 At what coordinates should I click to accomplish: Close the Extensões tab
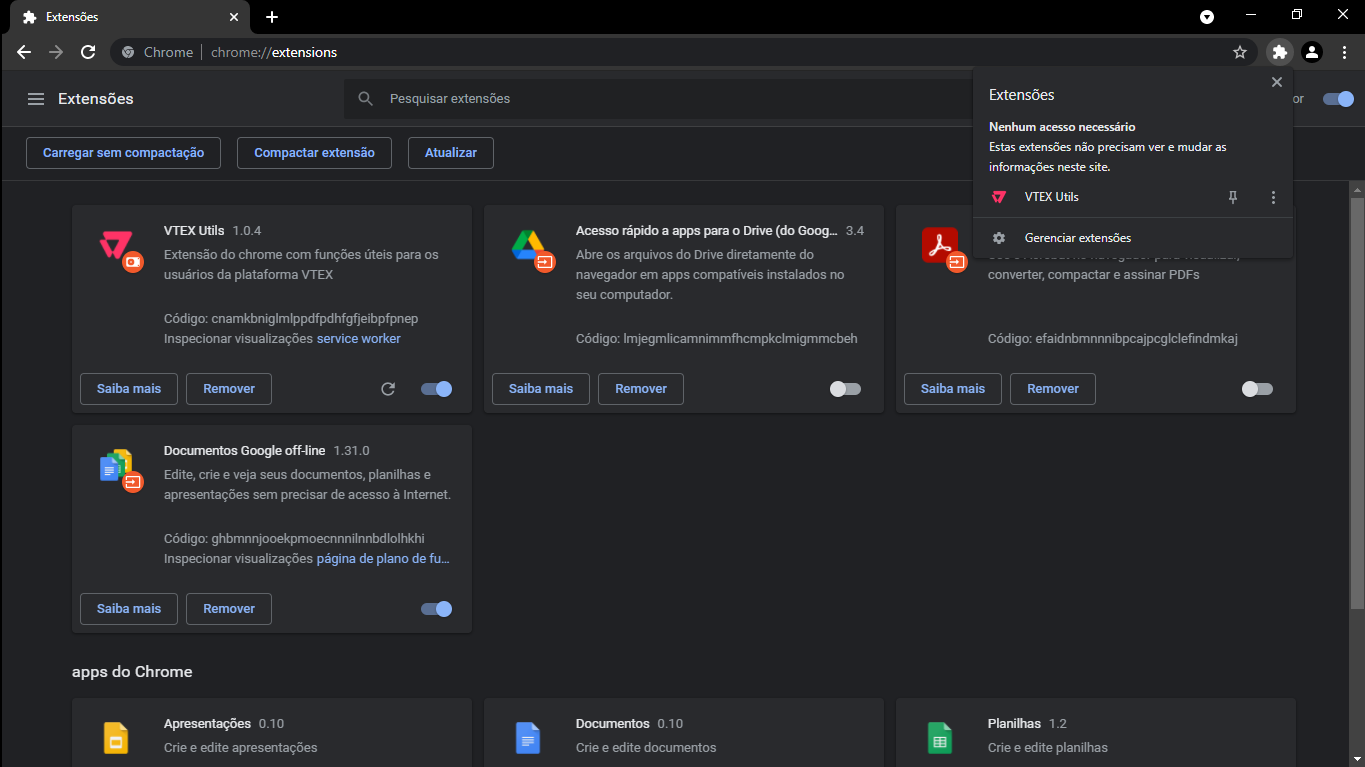click(234, 17)
